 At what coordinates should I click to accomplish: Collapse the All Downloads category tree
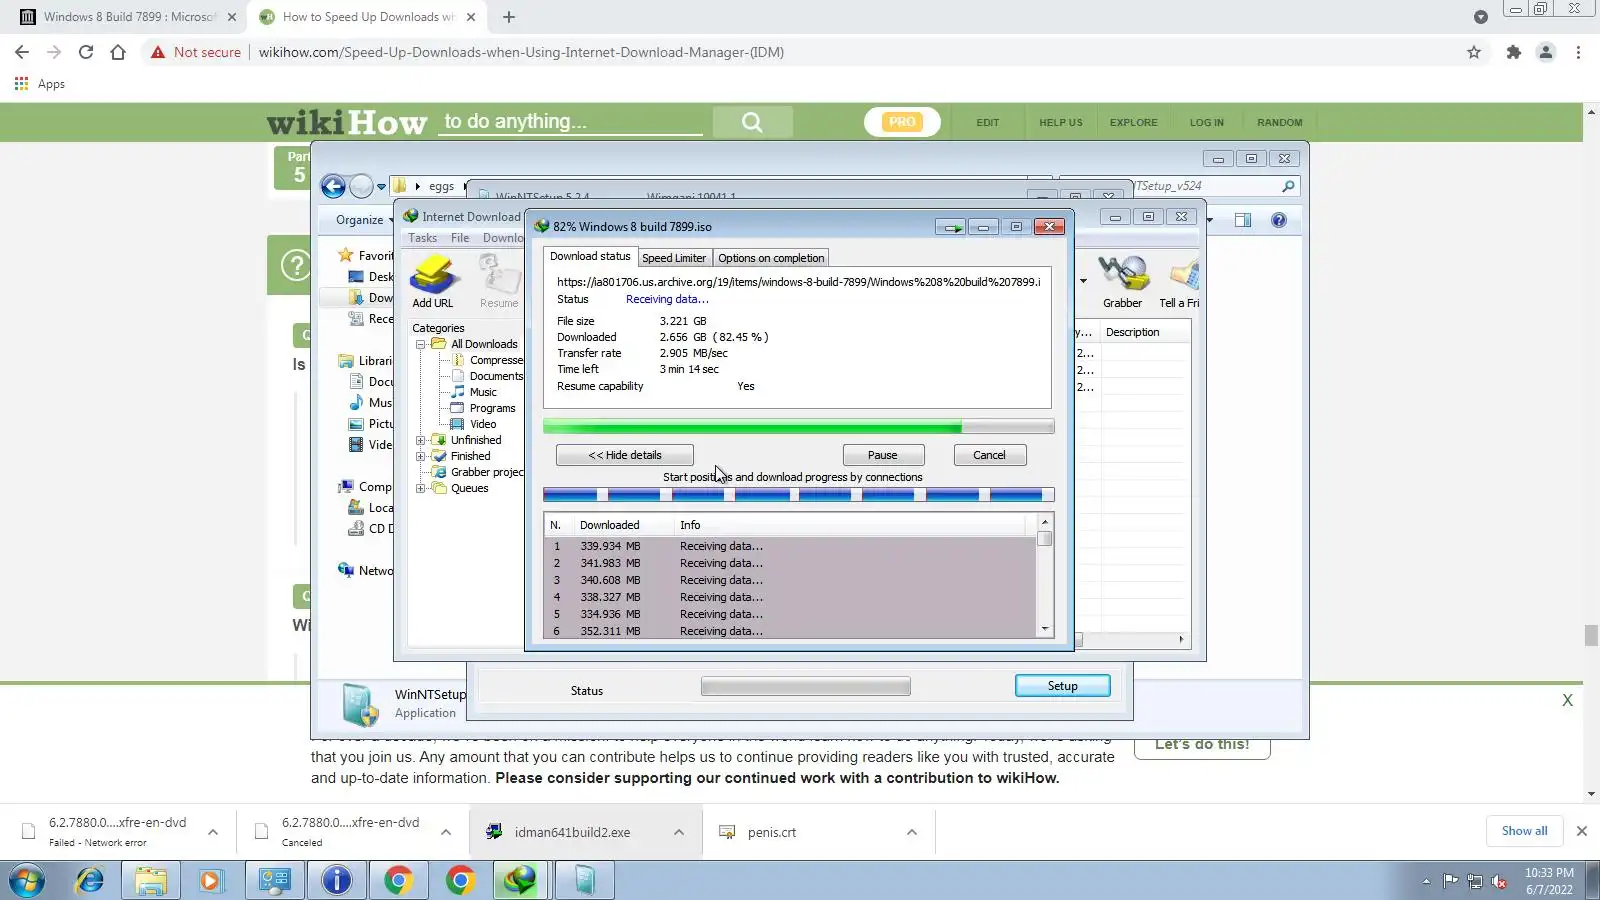pos(421,344)
